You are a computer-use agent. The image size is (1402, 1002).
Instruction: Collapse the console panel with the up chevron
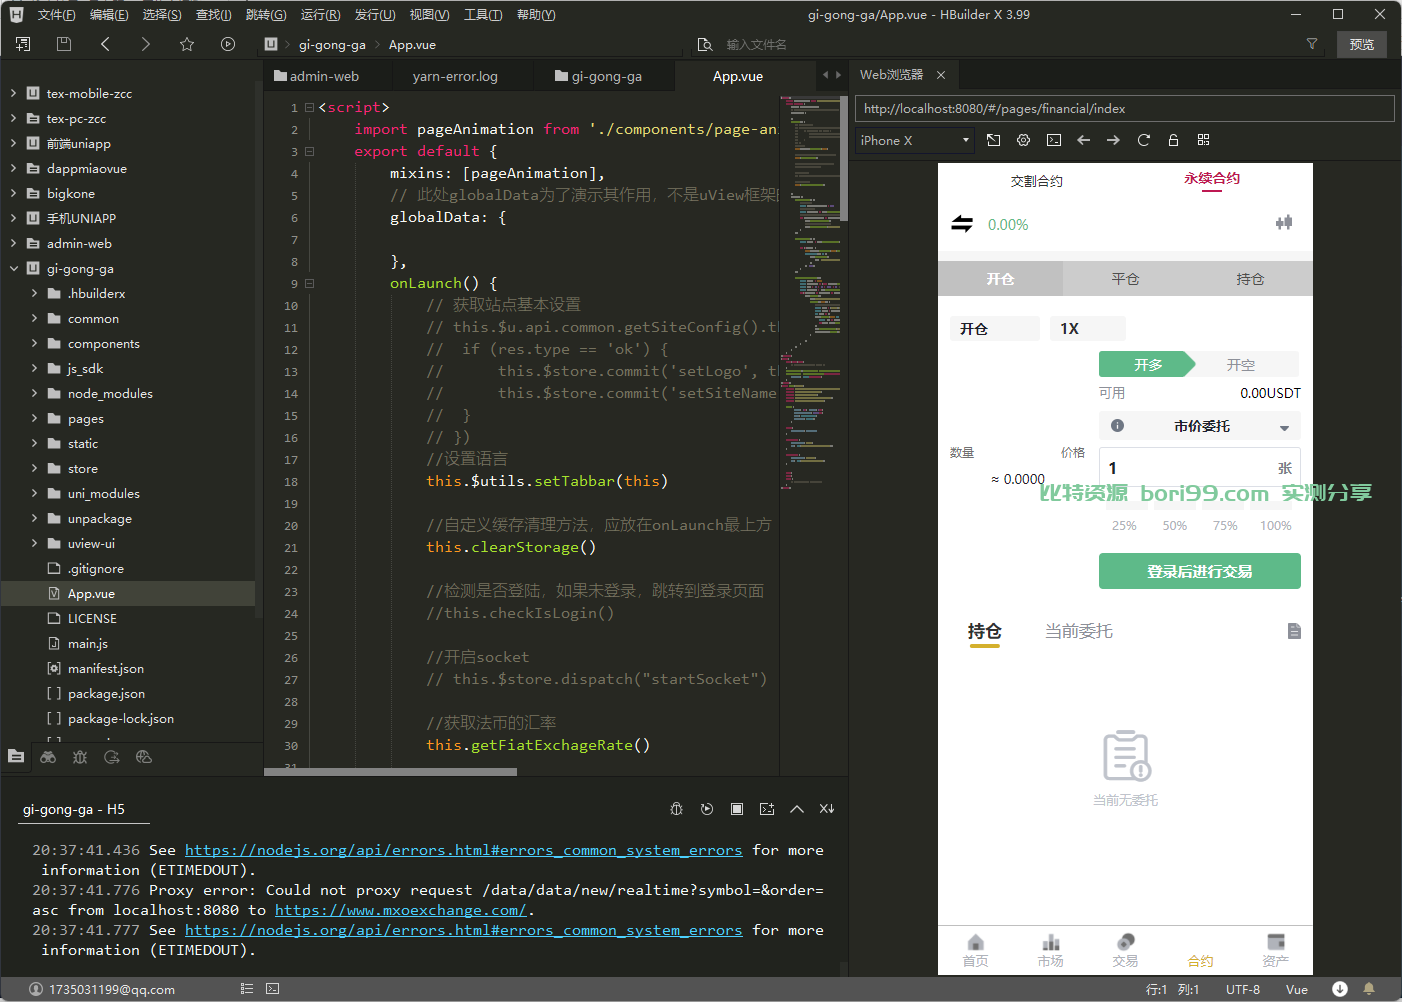797,809
